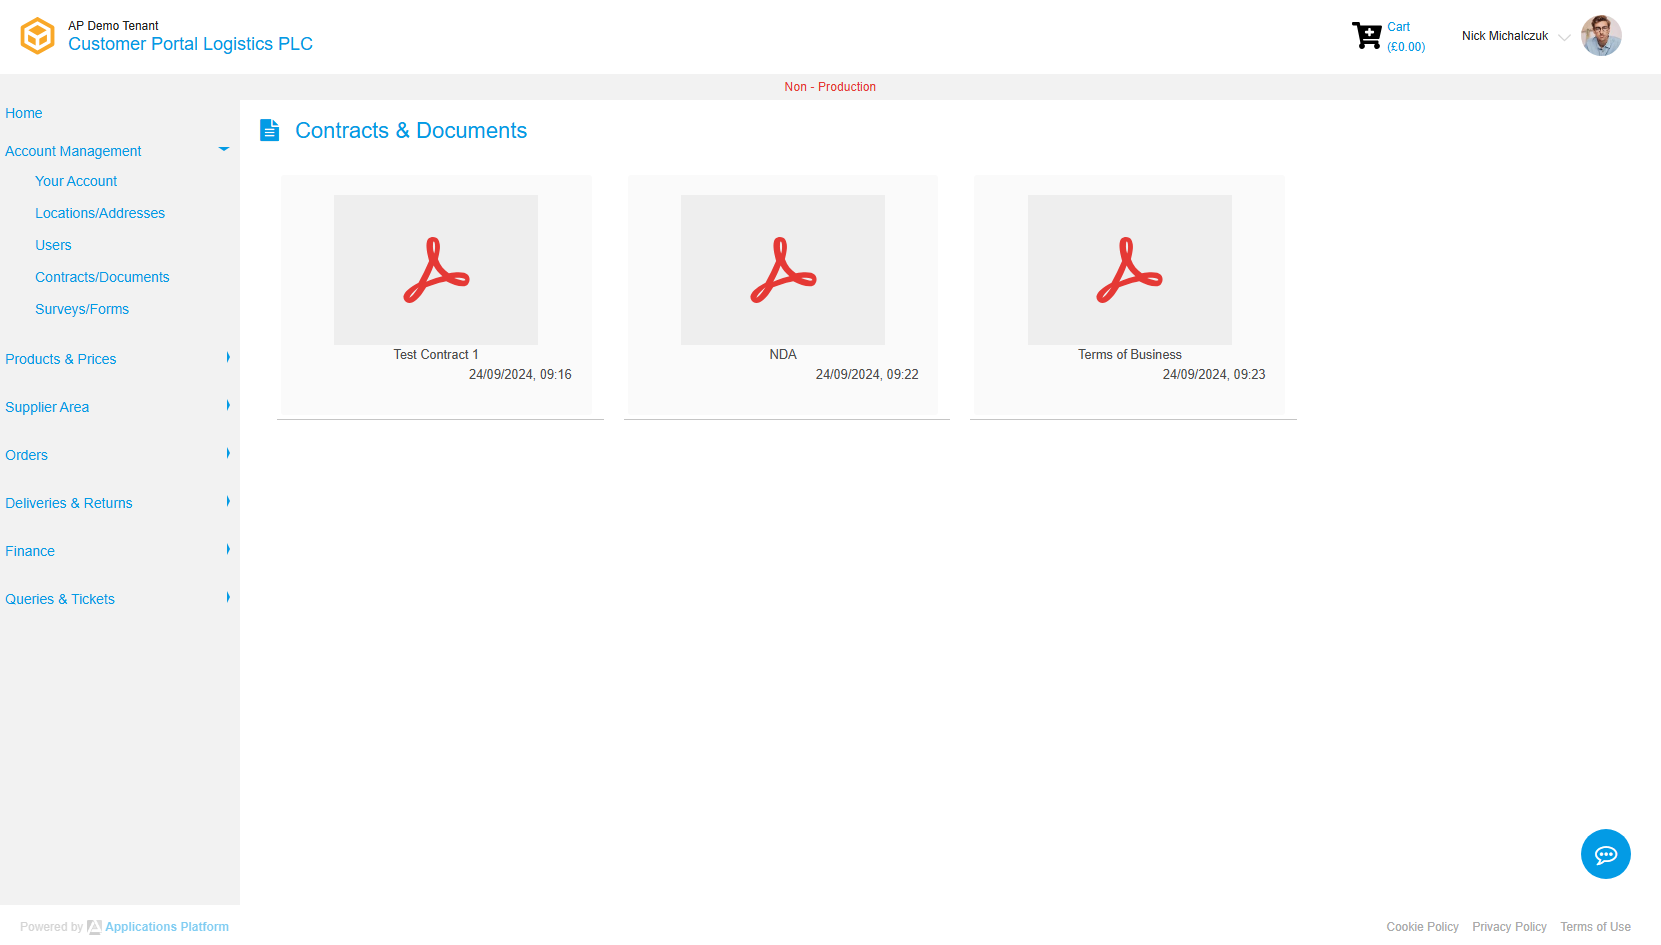Click the 24/09/2024, 09:16 date
The image size is (1661, 945).
(x=520, y=375)
